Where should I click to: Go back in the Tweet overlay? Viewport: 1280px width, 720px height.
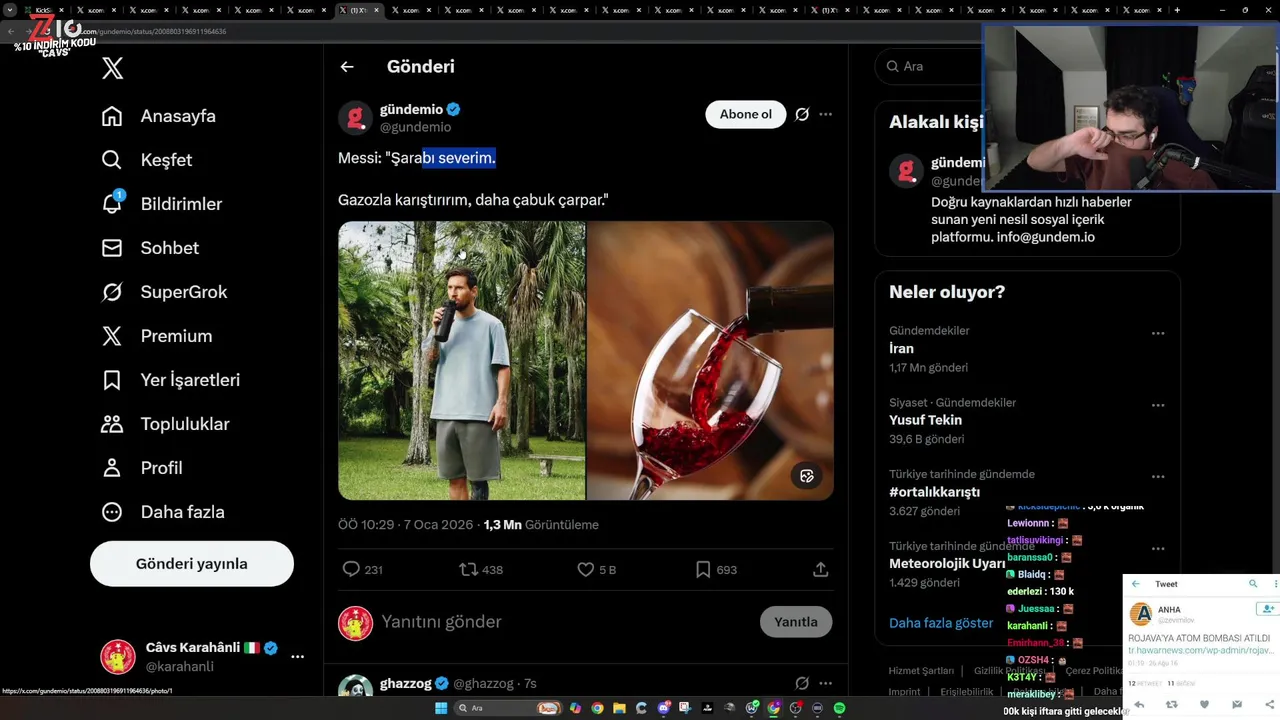click(1136, 584)
